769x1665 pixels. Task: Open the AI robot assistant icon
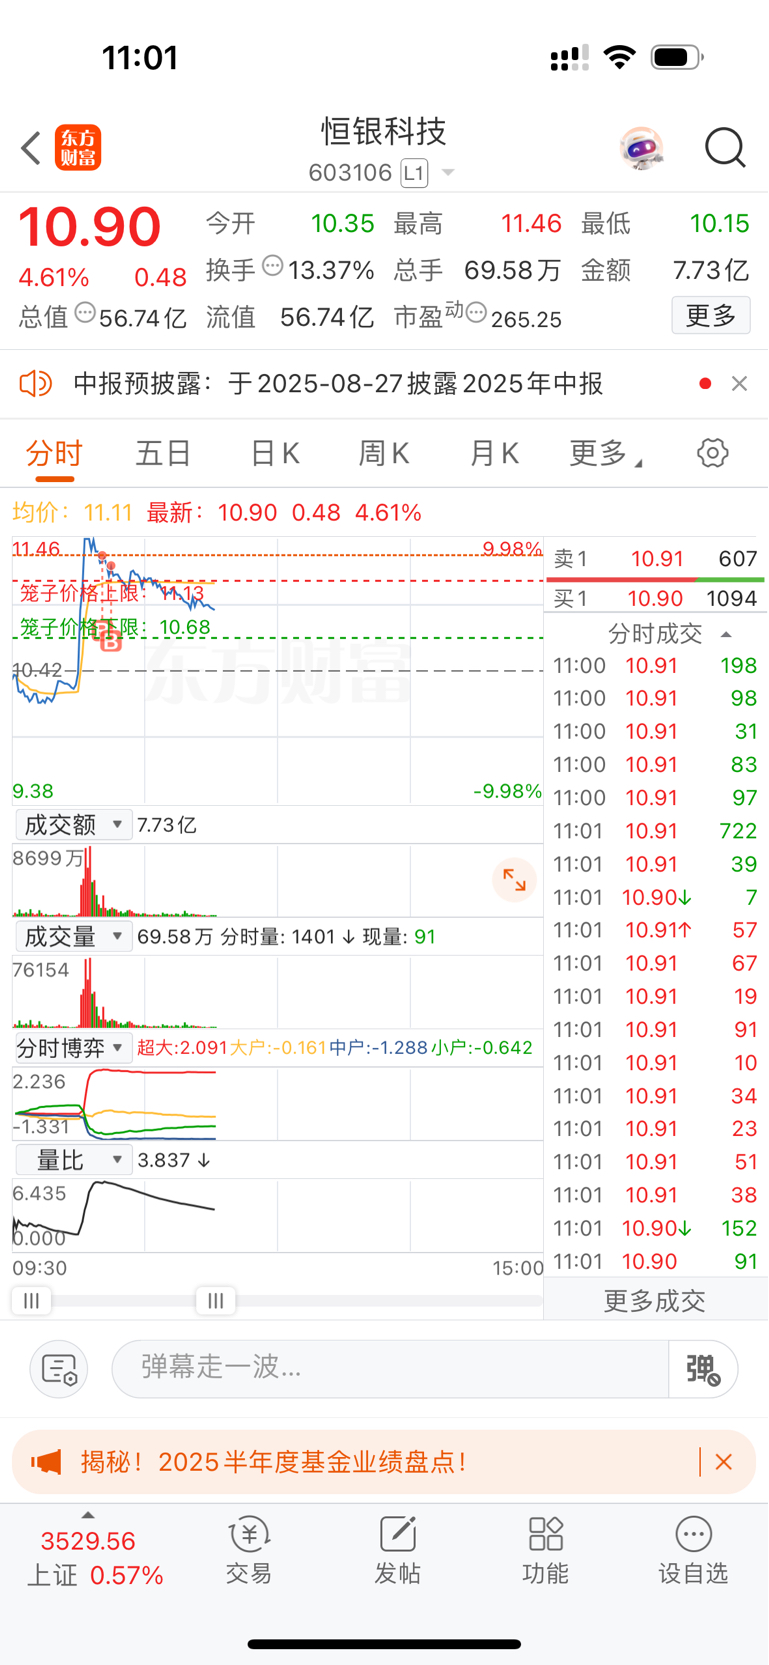(x=641, y=149)
